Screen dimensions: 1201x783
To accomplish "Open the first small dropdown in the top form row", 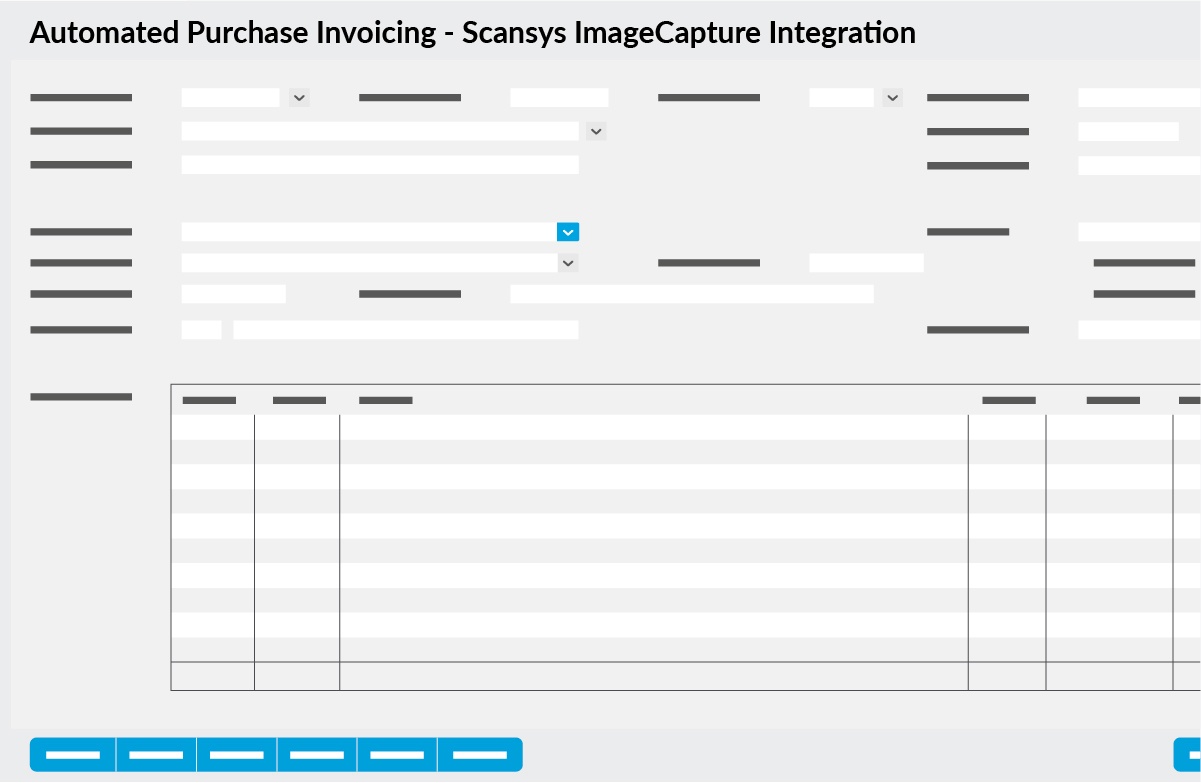I will pyautogui.click(x=299, y=98).
